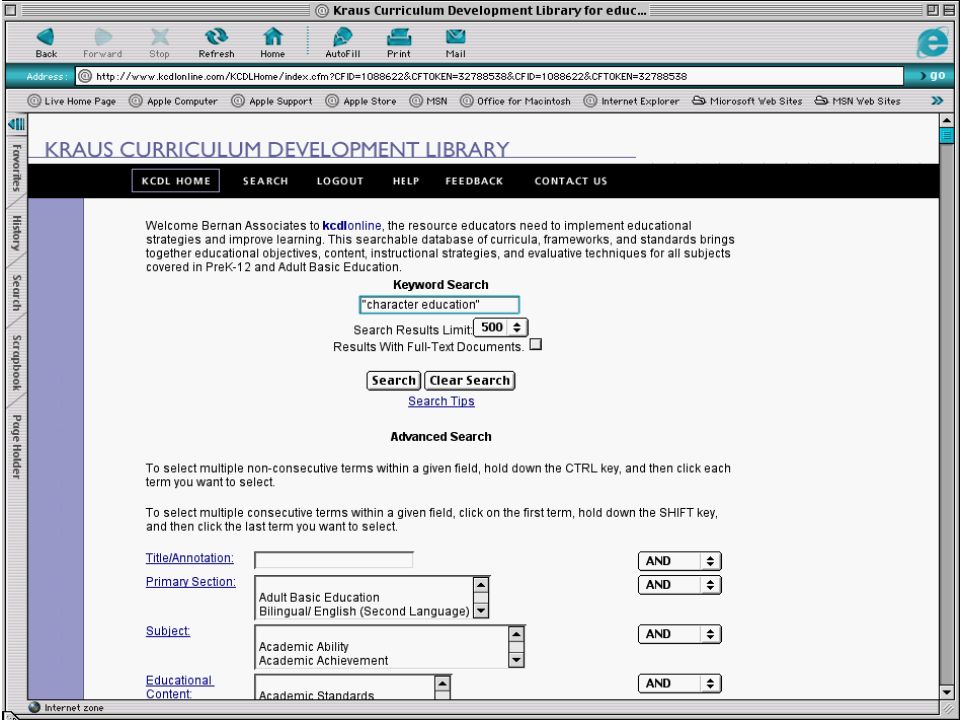The width and height of the screenshot is (960, 720).
Task: Click the Back toolbar icon
Action: pos(46,42)
